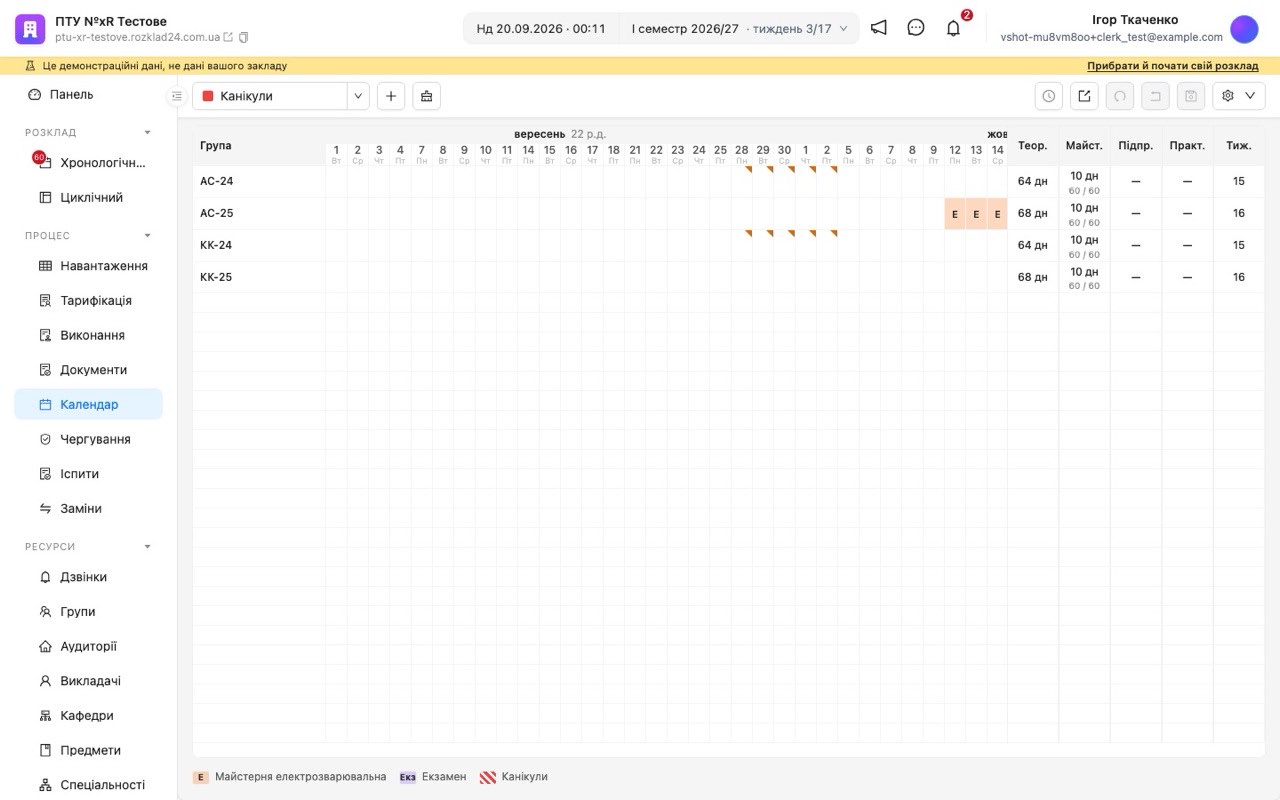
Task: Collapse the sidebar with the toggle icon
Action: [x=177, y=96]
